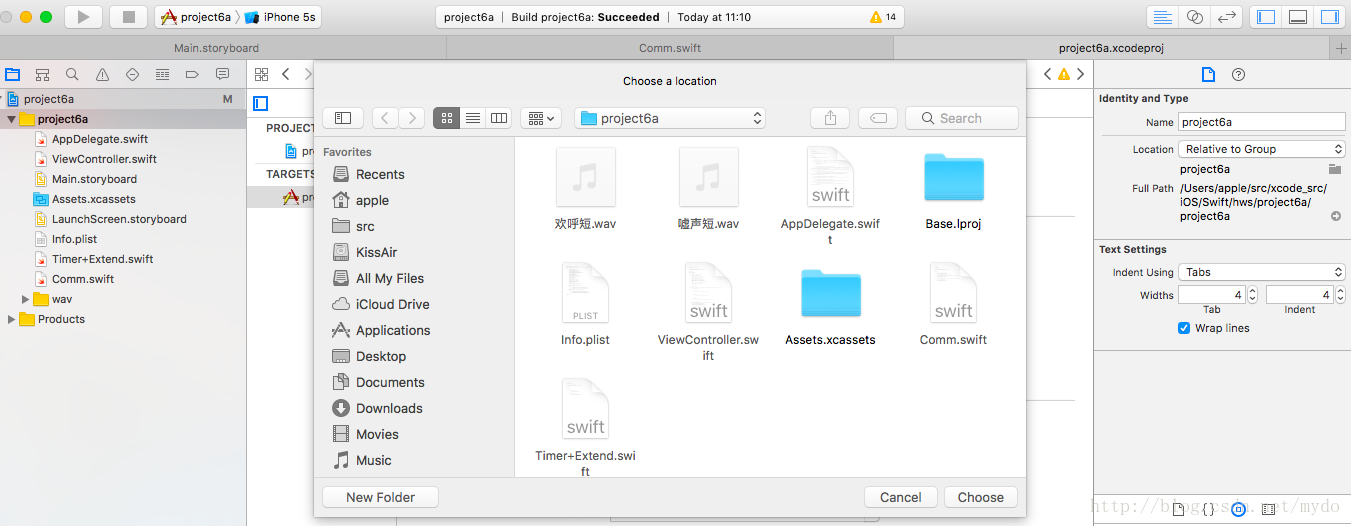Viewport: 1351px width, 526px height.
Task: Show the Debug navigator
Action: pyautogui.click(x=162, y=74)
